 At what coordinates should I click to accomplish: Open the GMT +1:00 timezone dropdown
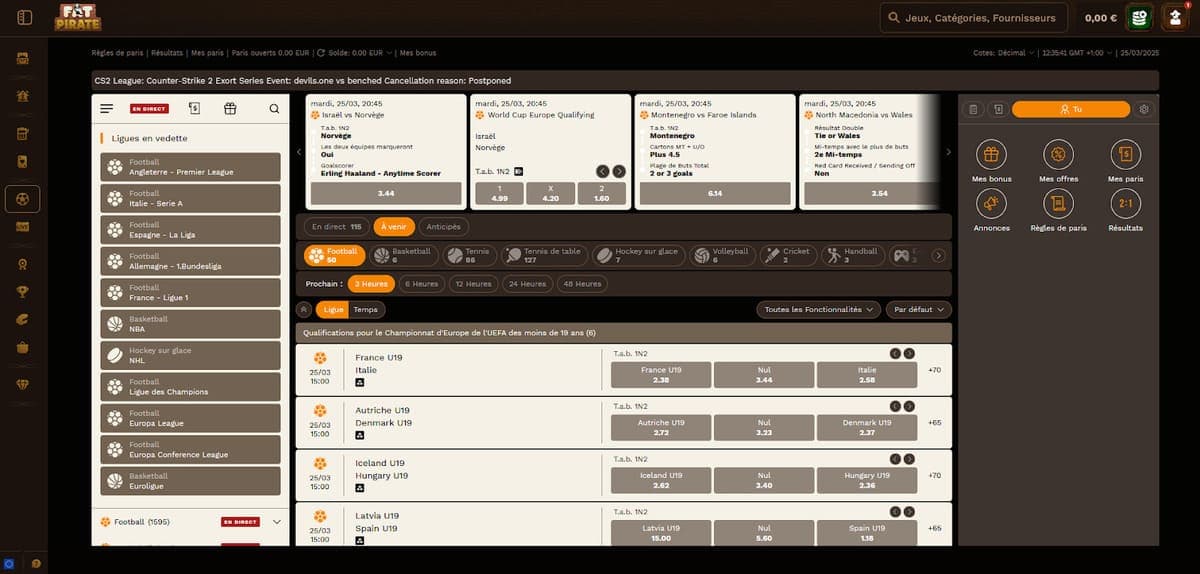[x=1077, y=53]
